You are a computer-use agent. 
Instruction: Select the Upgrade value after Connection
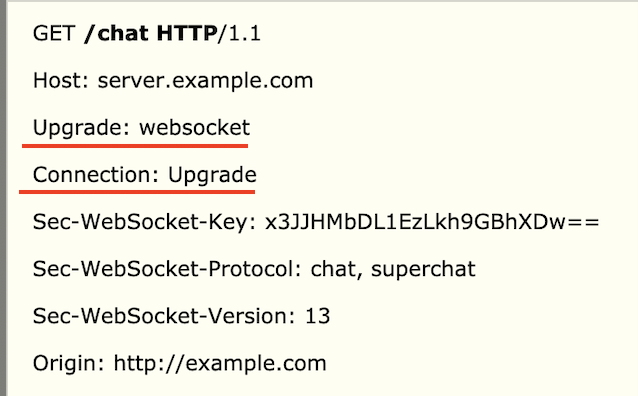212,176
